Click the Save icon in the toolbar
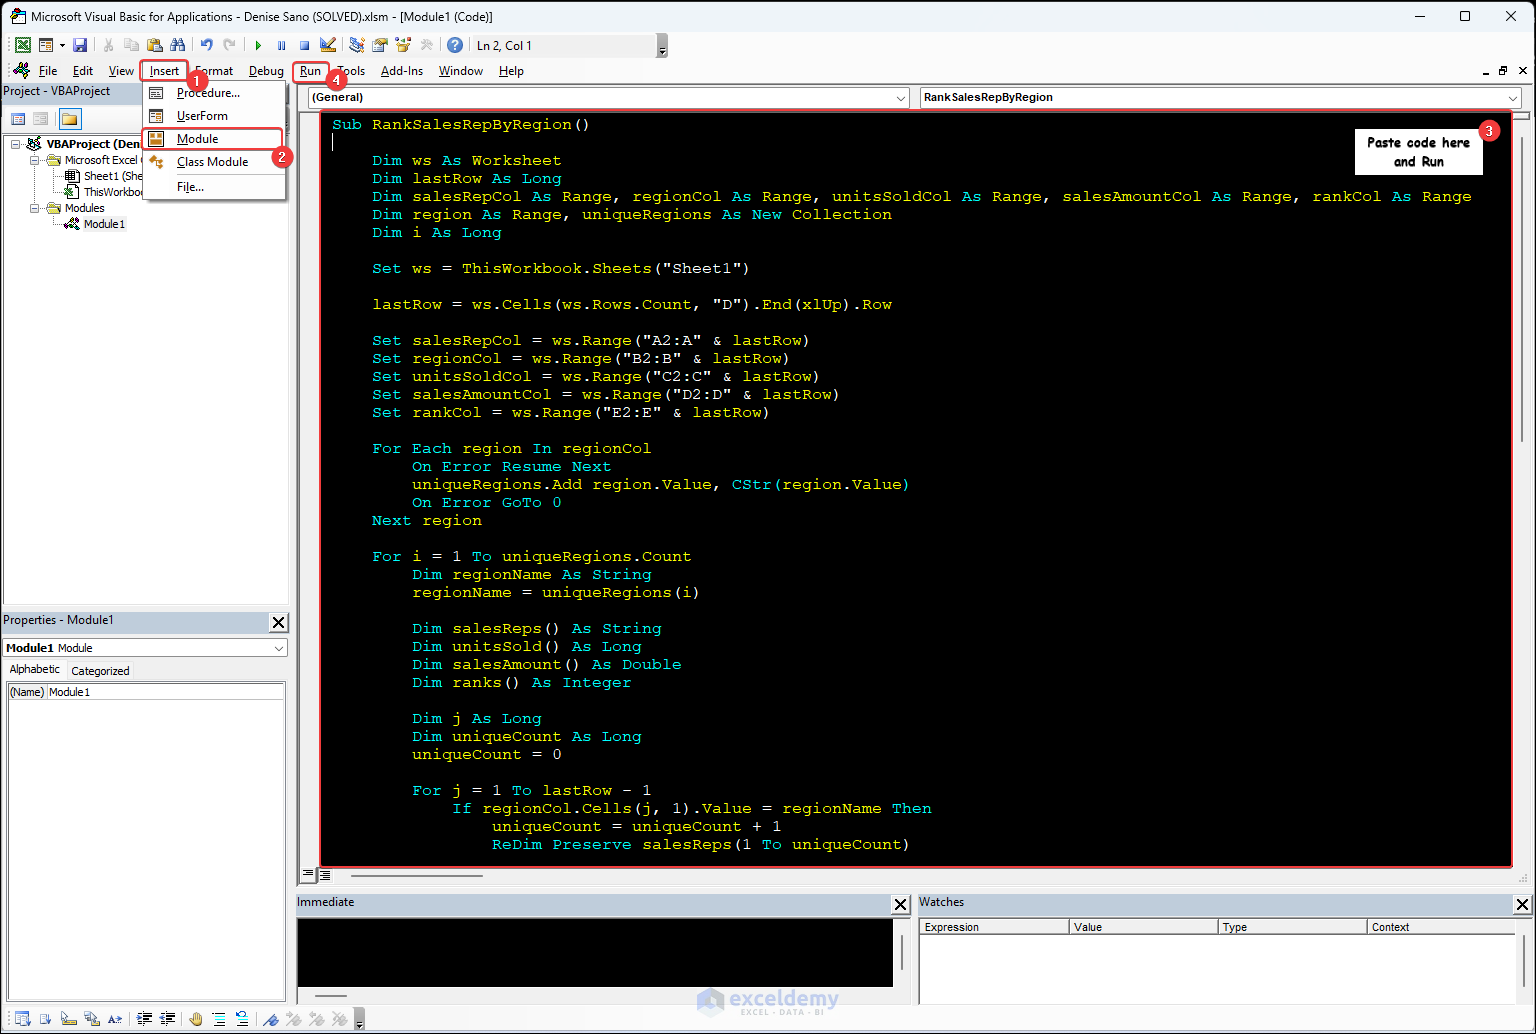The image size is (1536, 1034). (80, 45)
